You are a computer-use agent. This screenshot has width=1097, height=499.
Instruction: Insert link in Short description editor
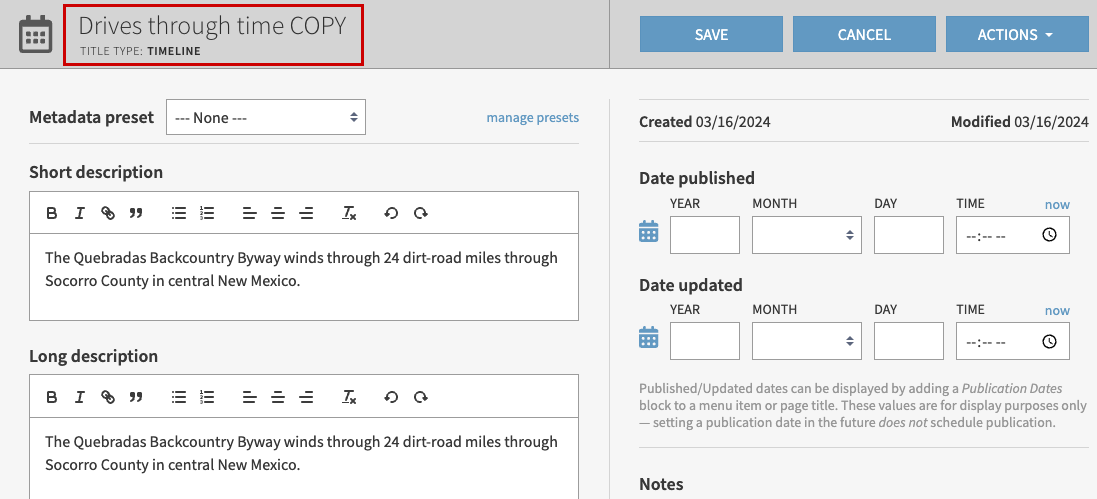[108, 213]
